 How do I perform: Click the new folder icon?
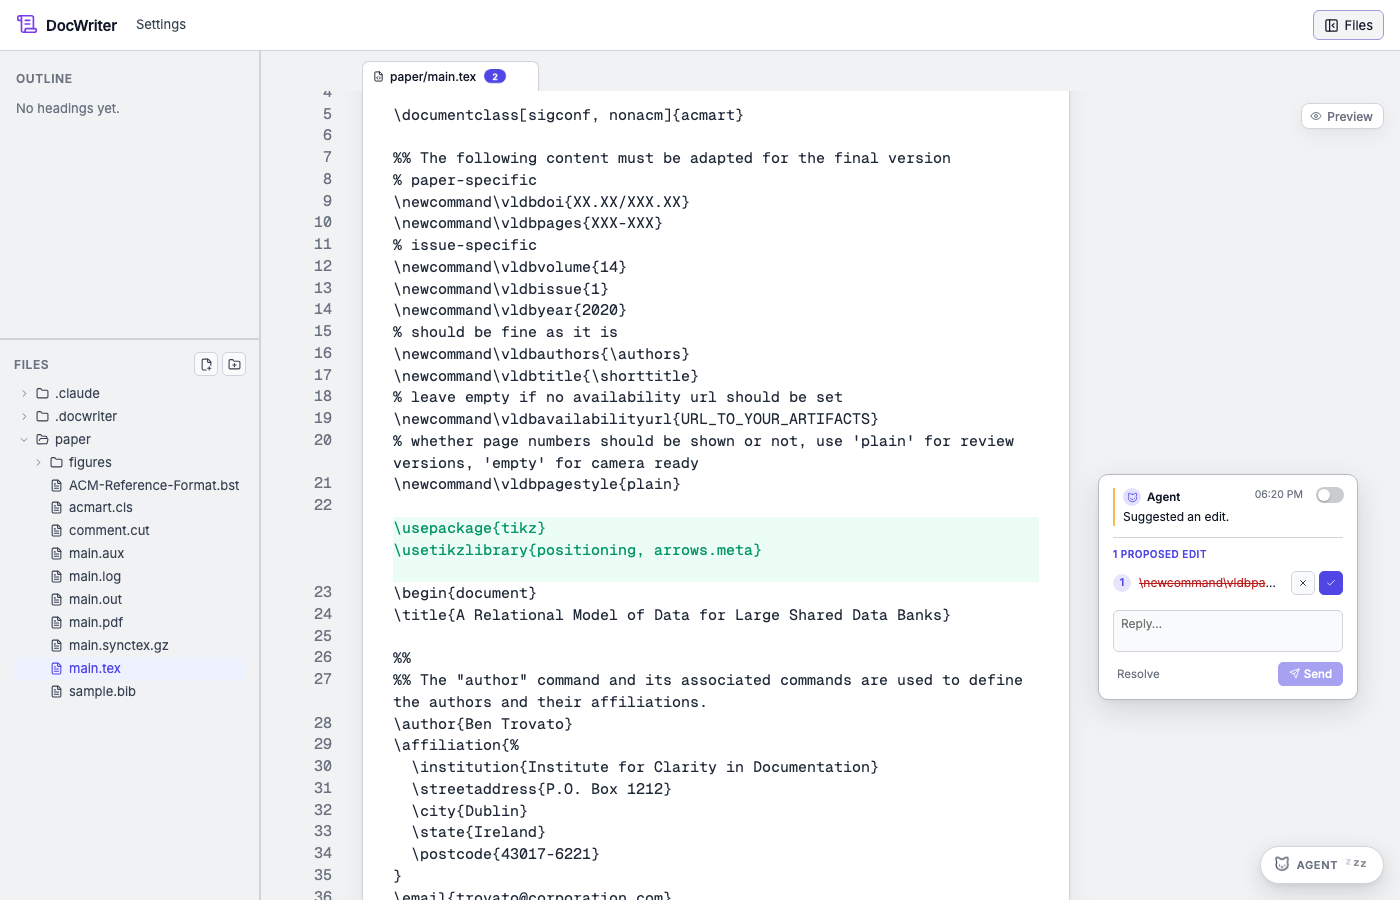click(234, 364)
